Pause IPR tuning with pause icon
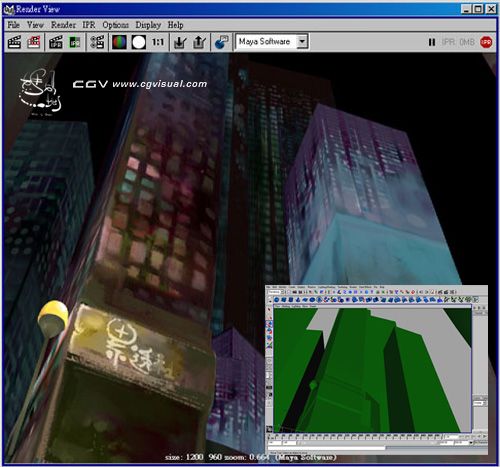 432,42
